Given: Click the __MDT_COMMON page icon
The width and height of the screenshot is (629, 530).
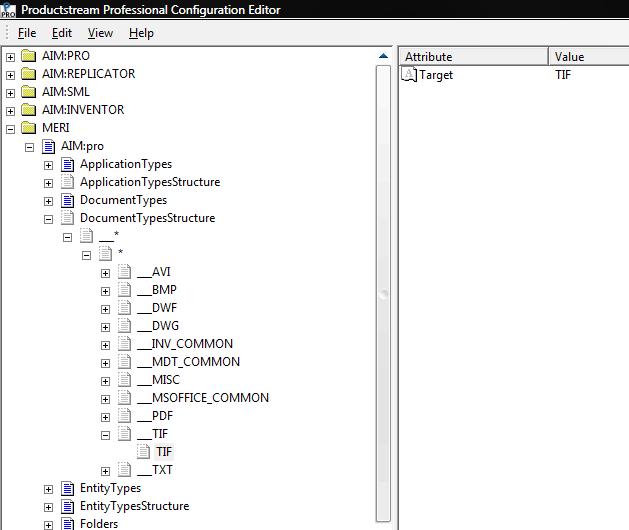Looking at the screenshot, I should coord(124,362).
